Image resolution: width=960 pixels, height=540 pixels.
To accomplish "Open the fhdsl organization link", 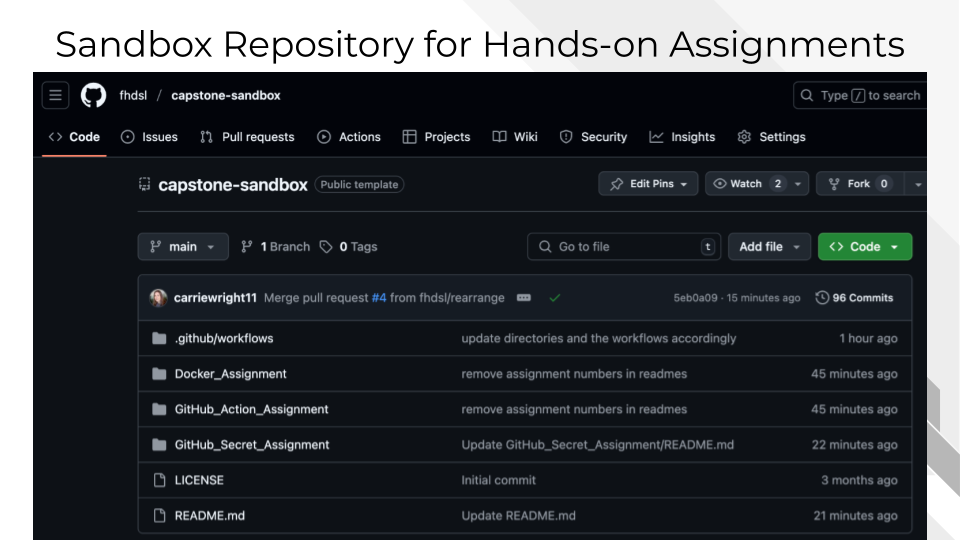I will tap(133, 96).
